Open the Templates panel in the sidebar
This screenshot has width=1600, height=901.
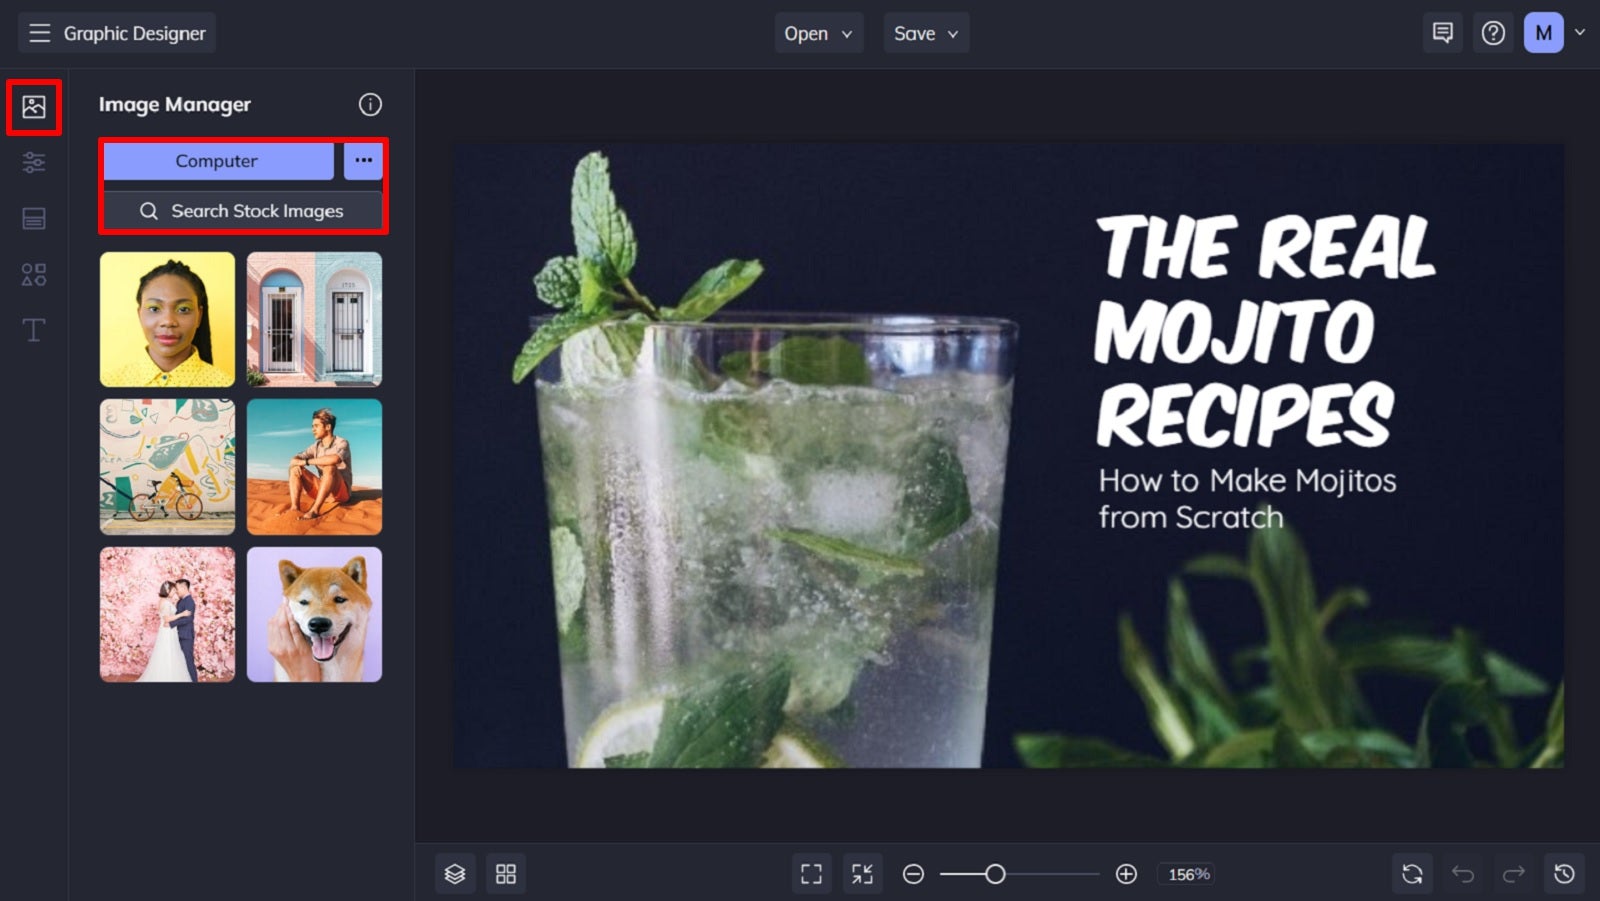pyautogui.click(x=33, y=218)
